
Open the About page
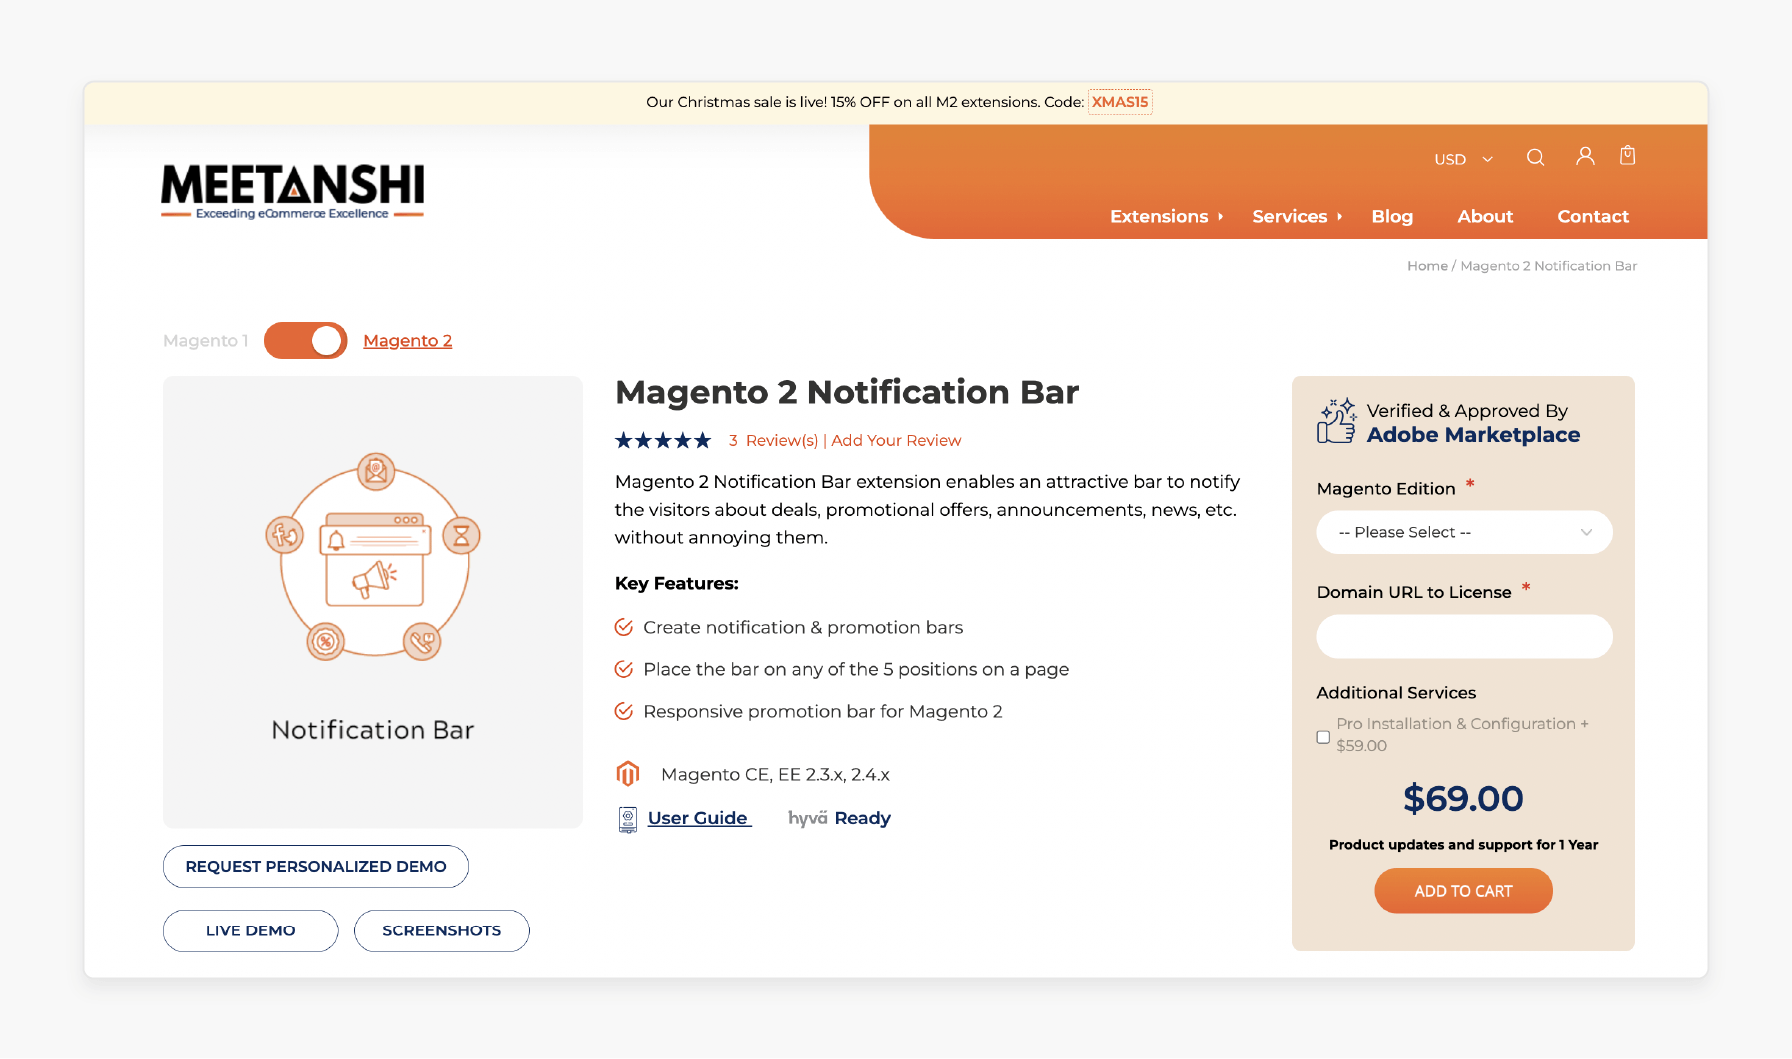[x=1485, y=216]
